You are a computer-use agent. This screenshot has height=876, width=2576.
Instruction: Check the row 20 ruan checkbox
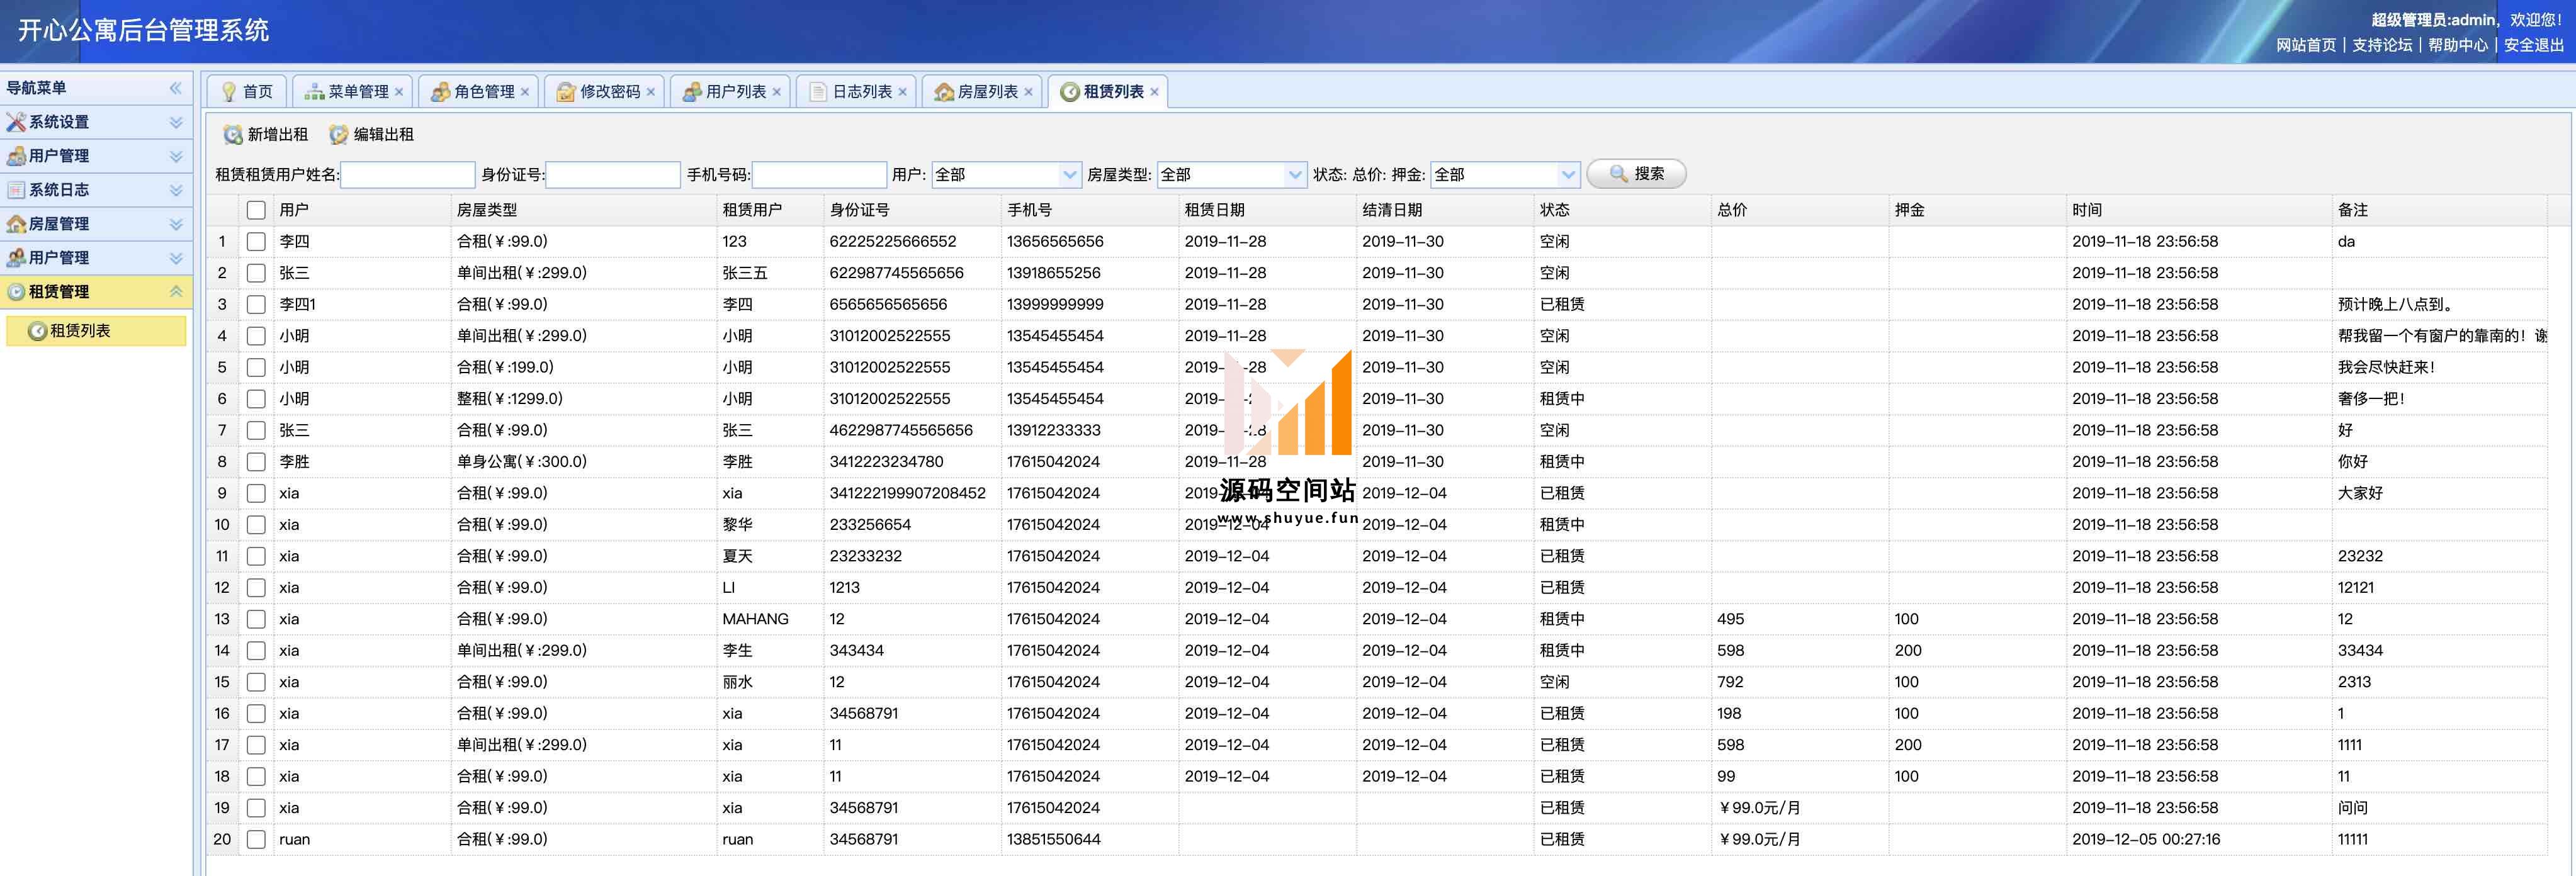[256, 839]
